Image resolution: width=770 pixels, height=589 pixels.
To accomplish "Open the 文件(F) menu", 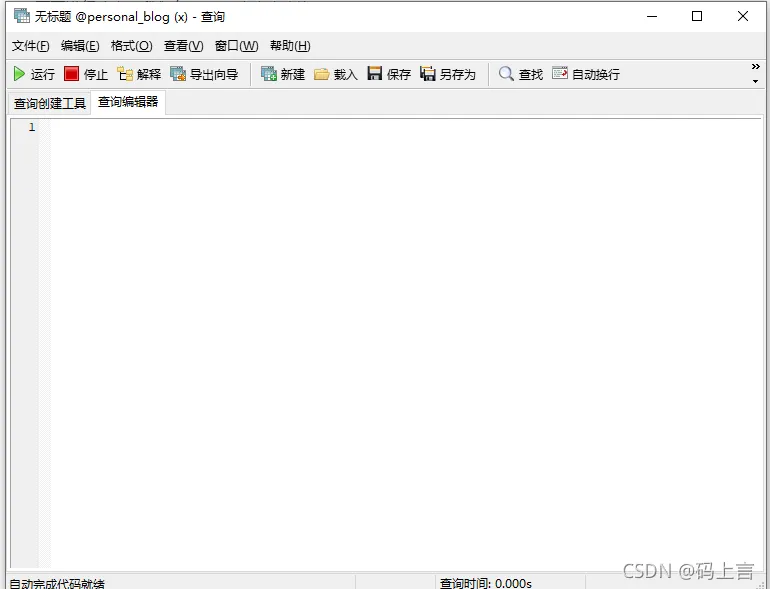I will [30, 46].
